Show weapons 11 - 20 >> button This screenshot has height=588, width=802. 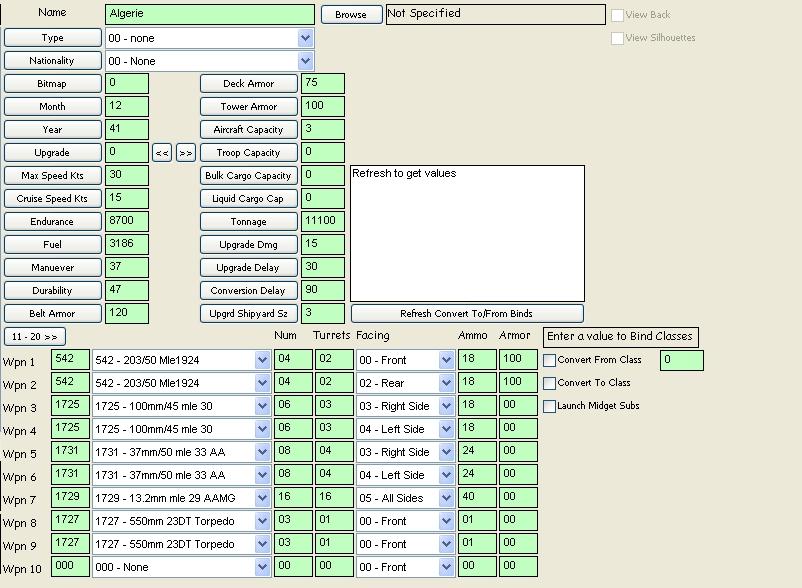click(35, 336)
